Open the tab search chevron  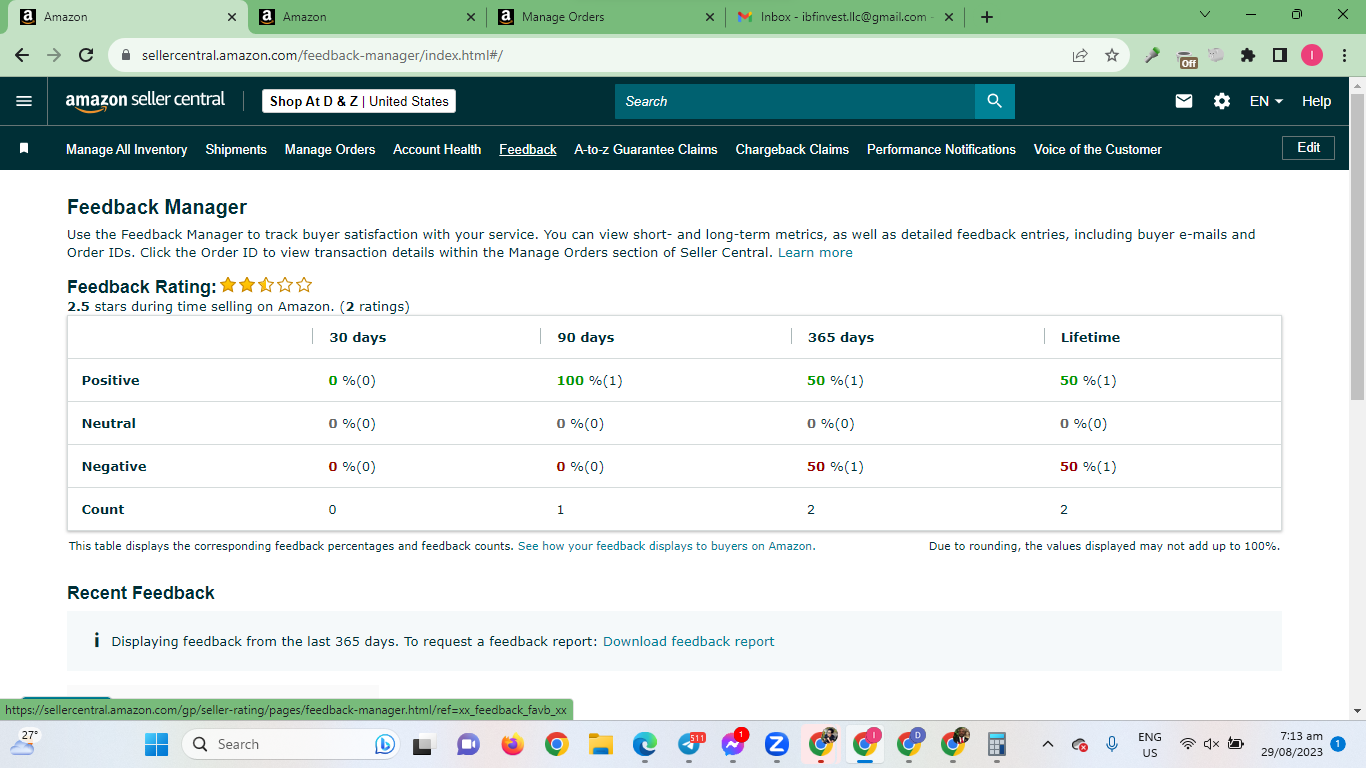pyautogui.click(x=1205, y=15)
